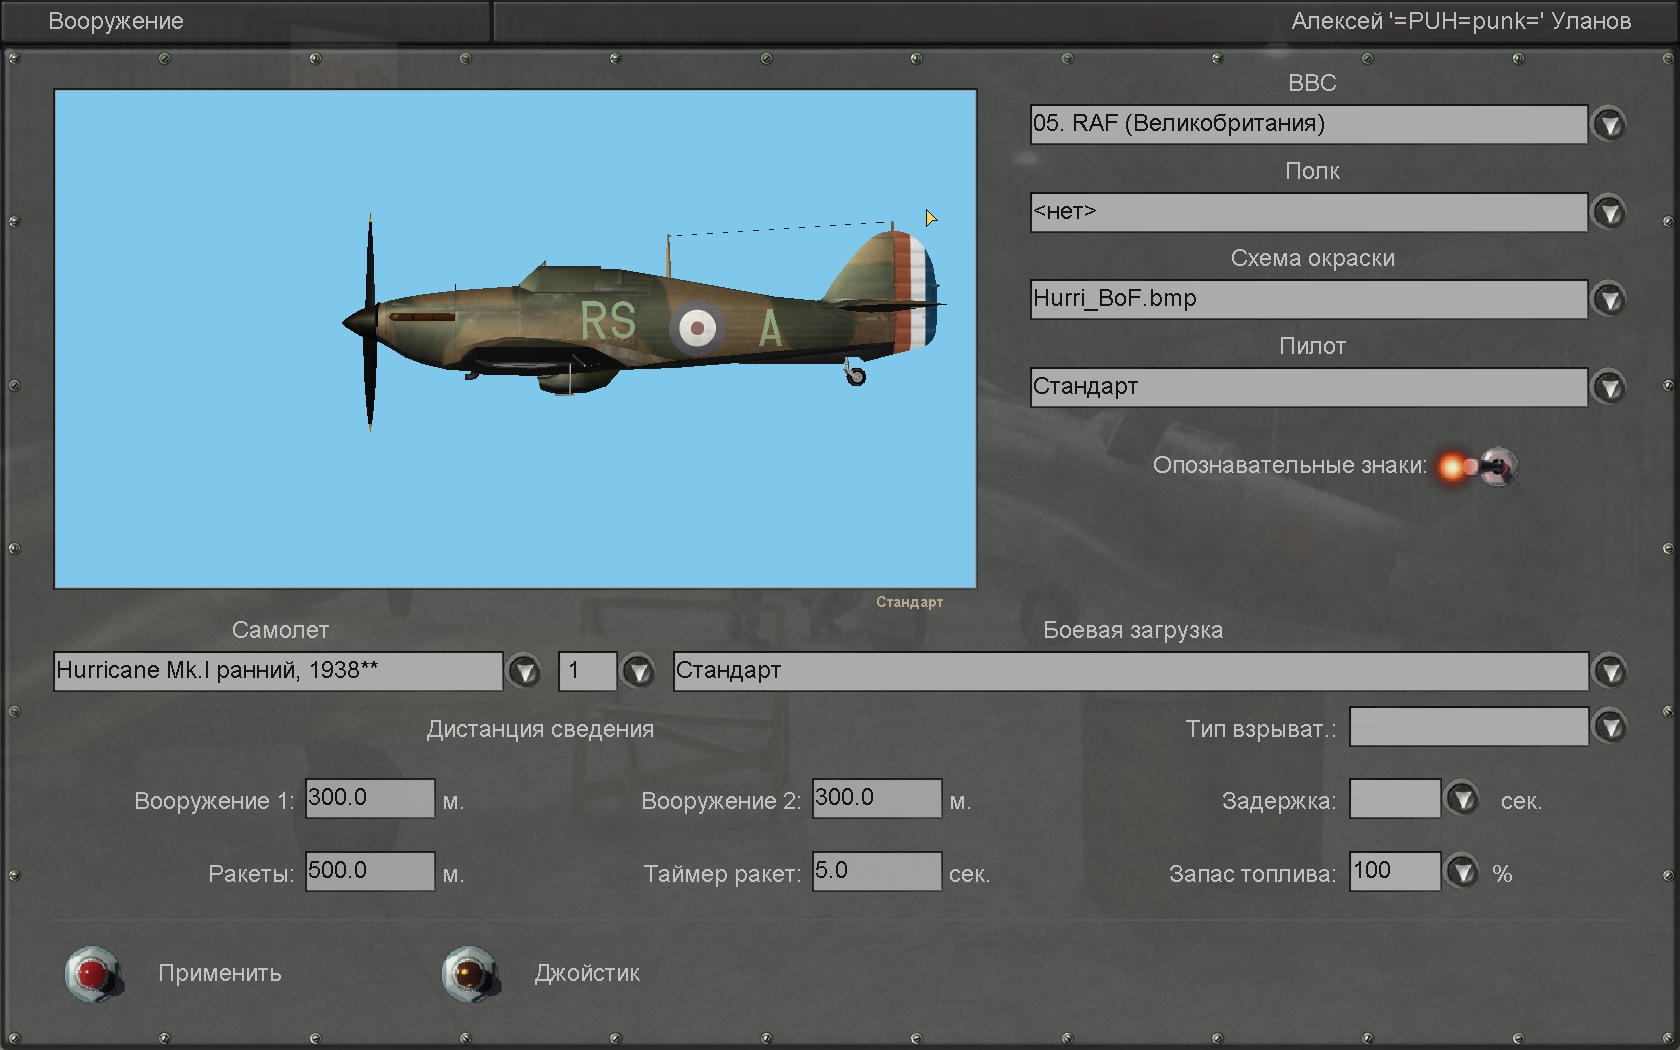The width and height of the screenshot is (1680, 1050).
Task: Expand the Полк regiment dropdown arrow
Action: point(1608,212)
